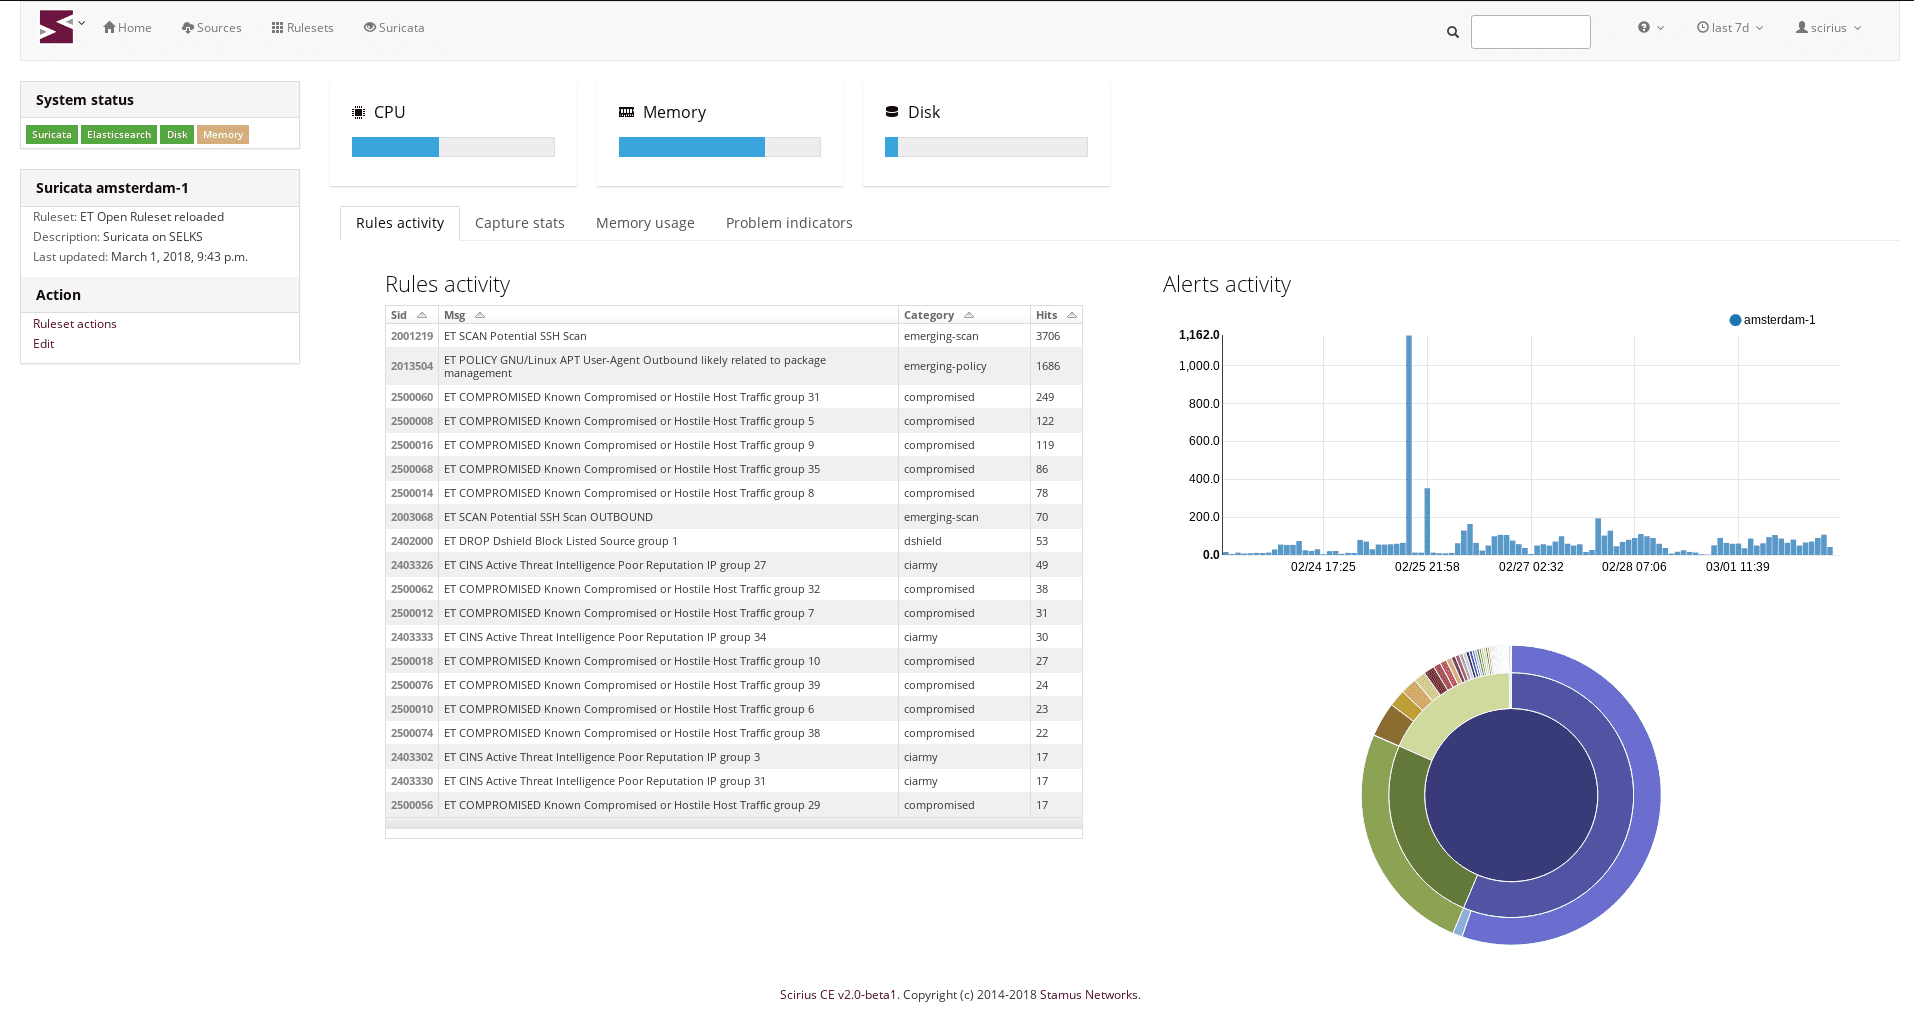Click the Elasticsearch status badge
This screenshot has width=1914, height=1022.
click(x=119, y=135)
